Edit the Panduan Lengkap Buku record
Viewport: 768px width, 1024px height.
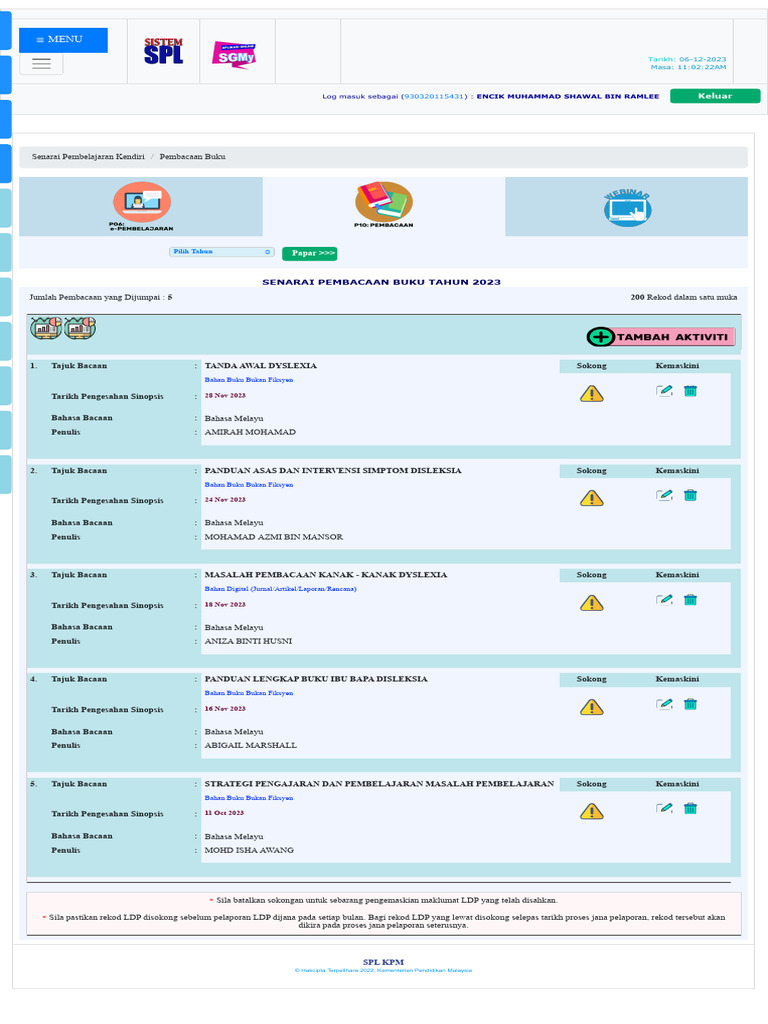coord(664,704)
